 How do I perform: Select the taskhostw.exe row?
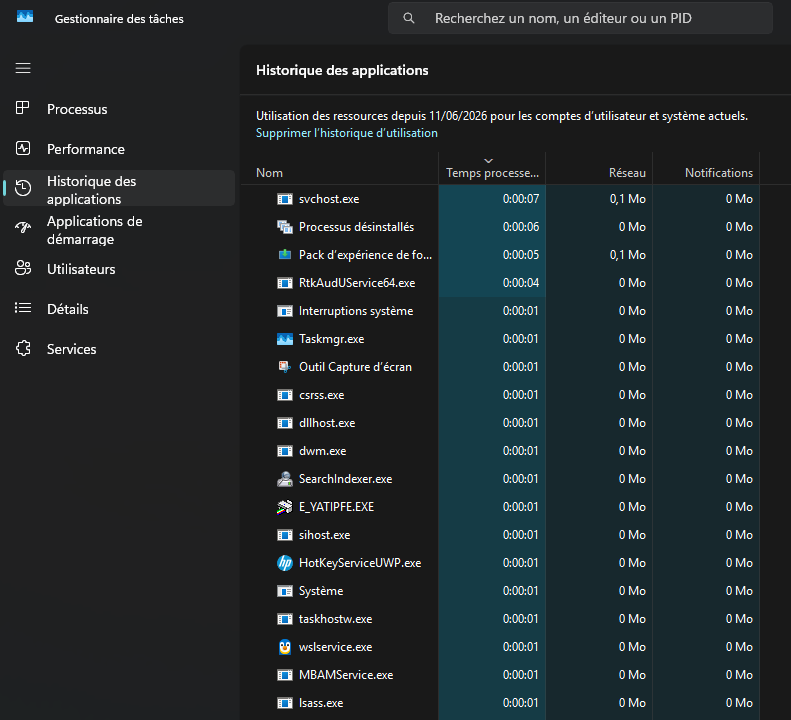tap(516, 619)
